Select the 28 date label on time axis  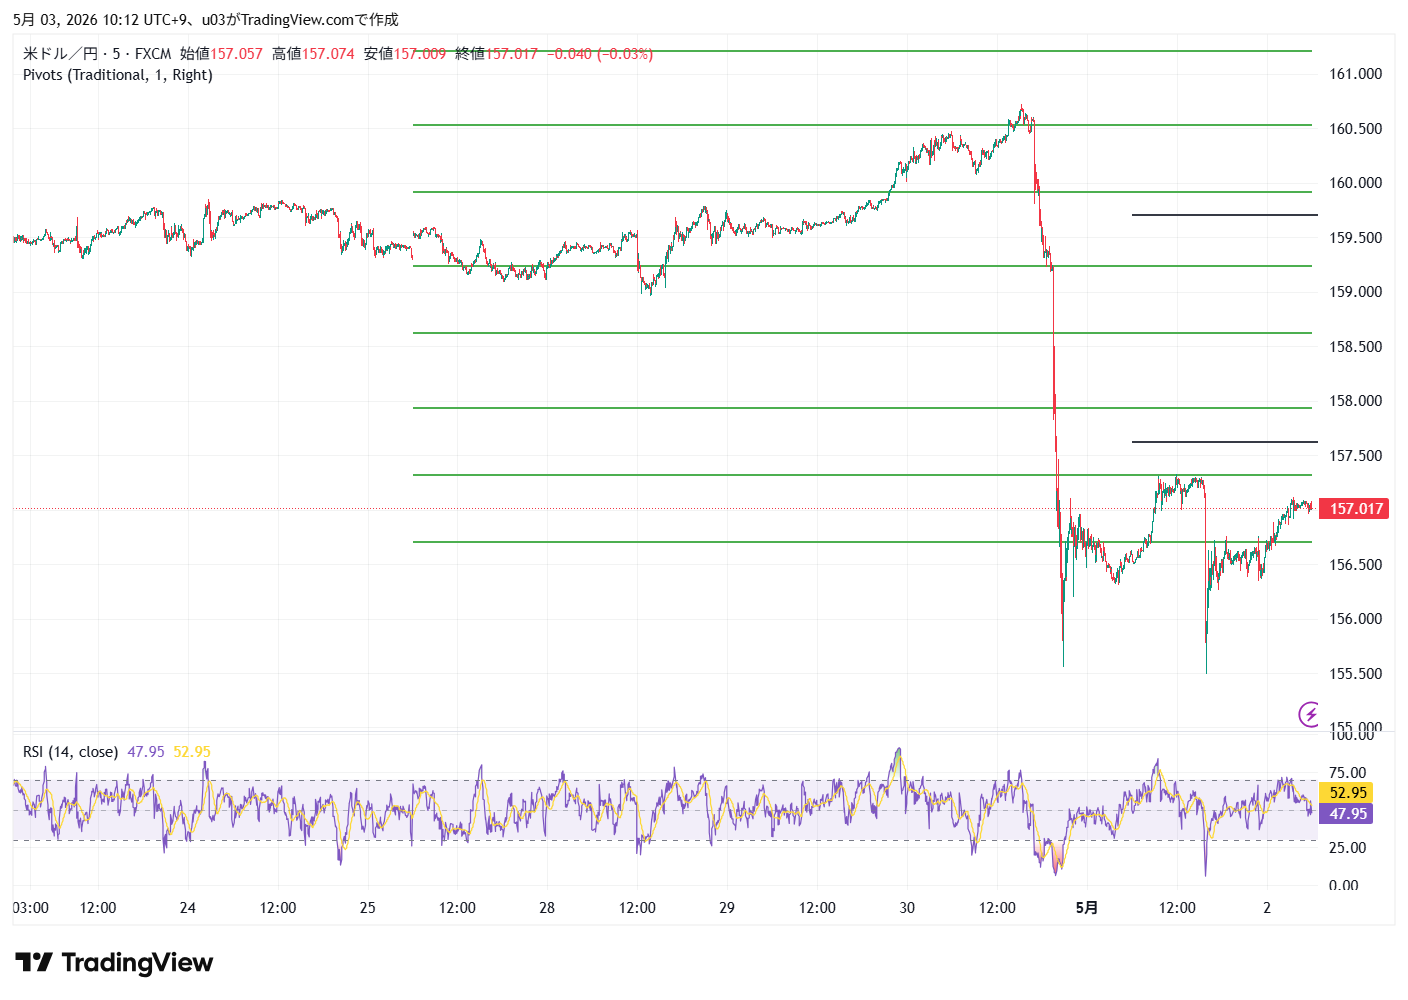(x=547, y=908)
